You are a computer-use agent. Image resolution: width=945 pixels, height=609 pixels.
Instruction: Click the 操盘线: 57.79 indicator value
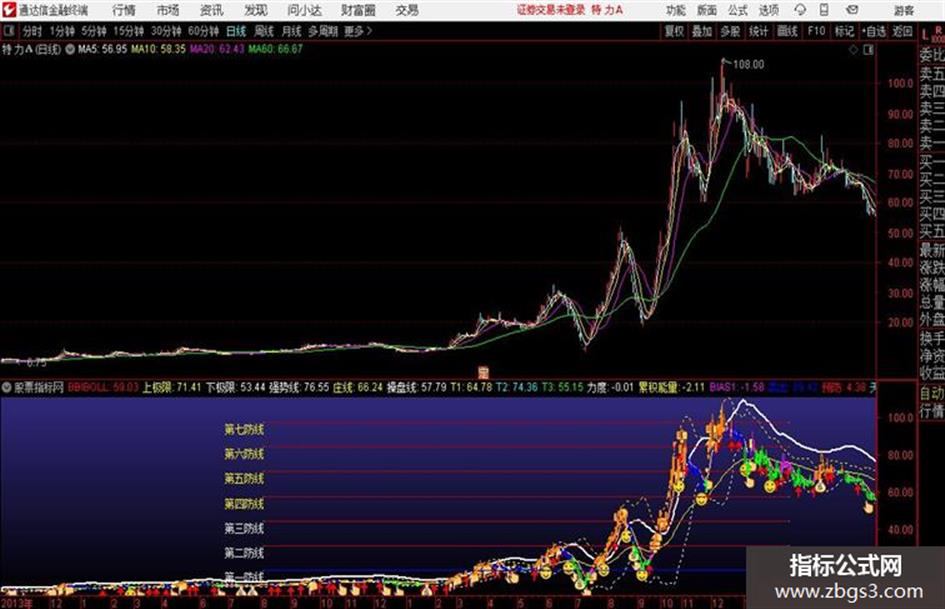[x=416, y=388]
